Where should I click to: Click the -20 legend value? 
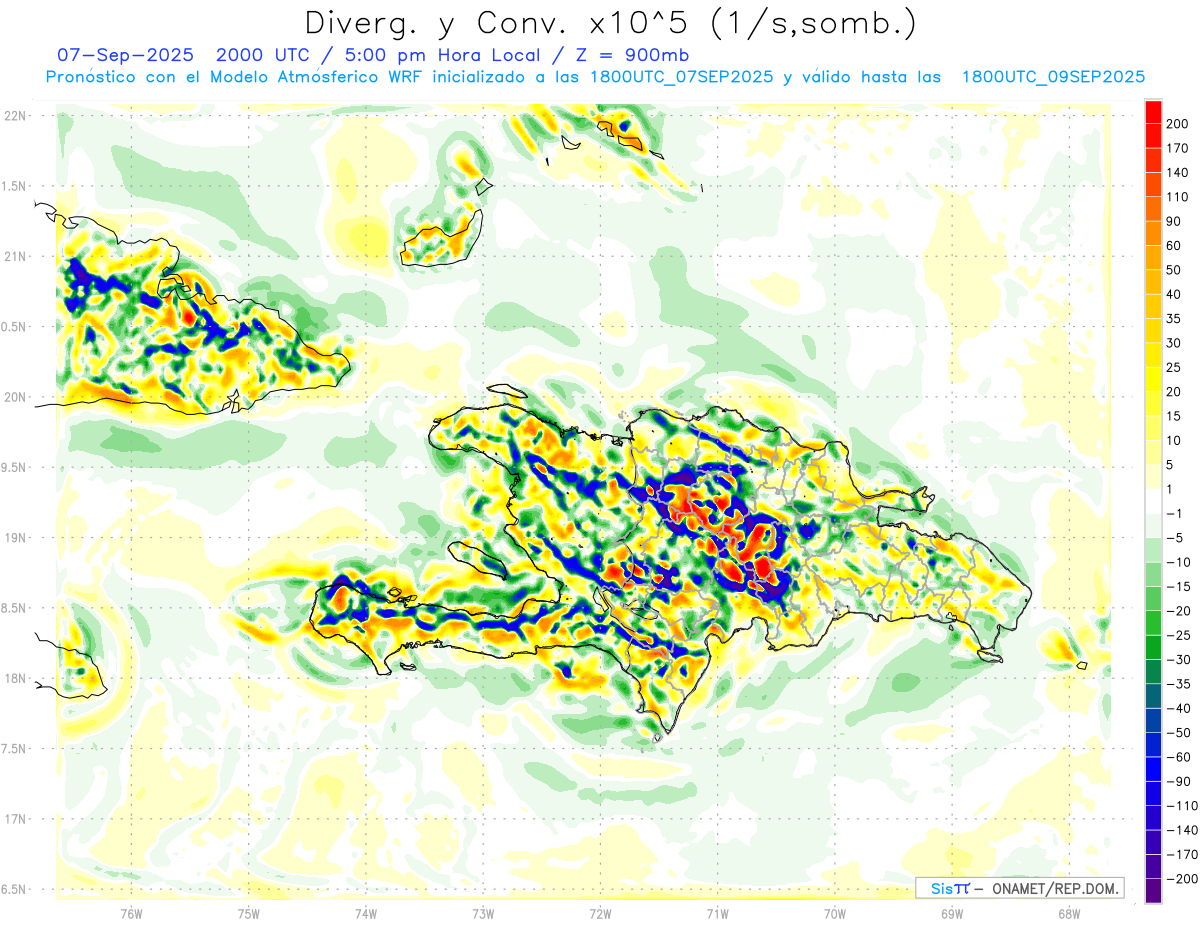pyautogui.click(x=1178, y=611)
